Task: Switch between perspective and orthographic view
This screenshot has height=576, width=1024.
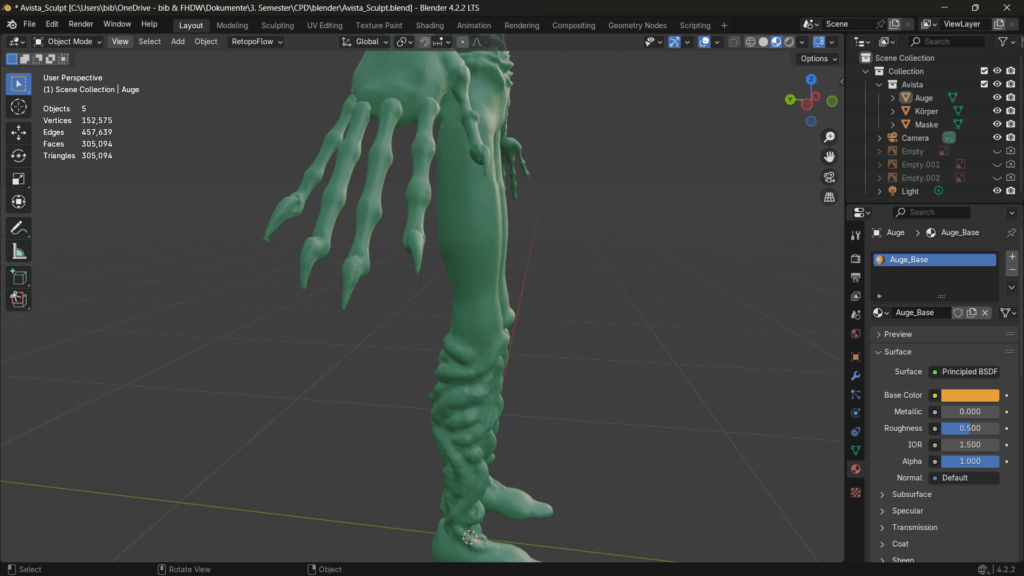Action: click(829, 197)
